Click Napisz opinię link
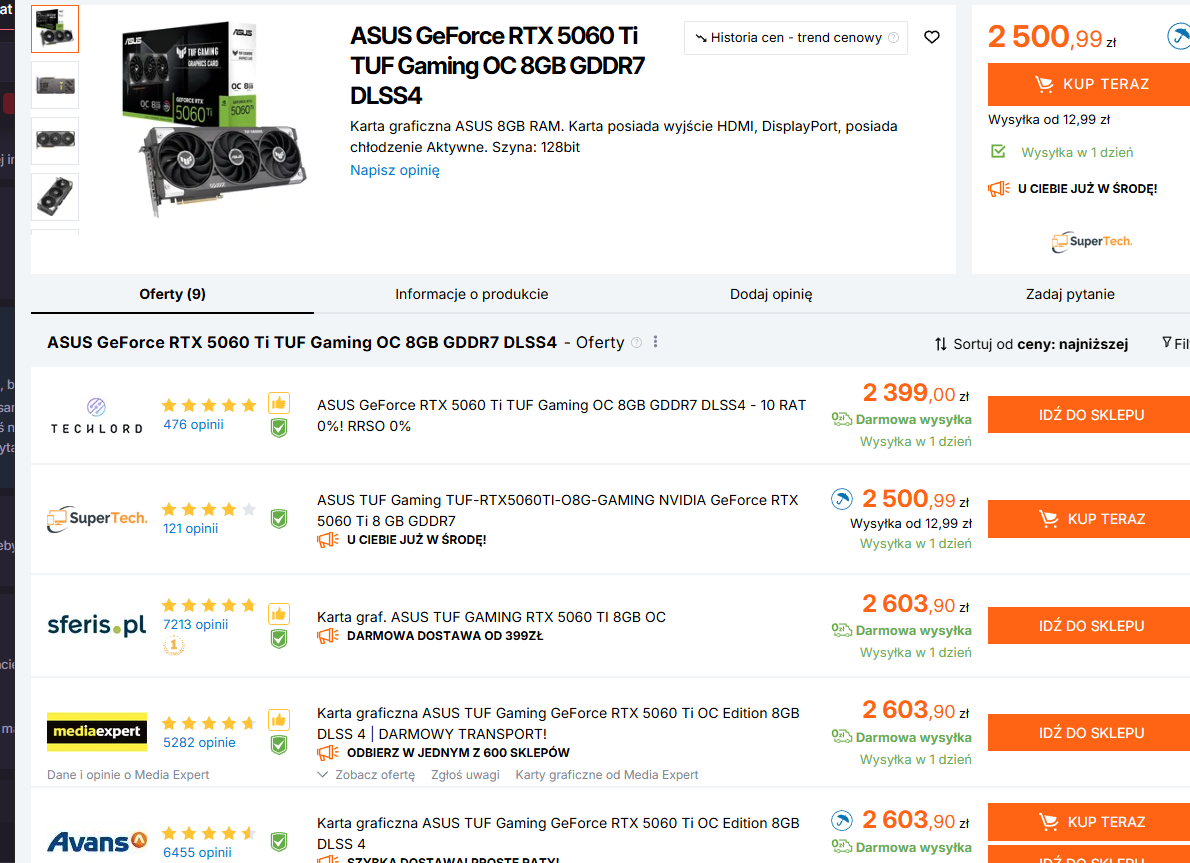 394,170
